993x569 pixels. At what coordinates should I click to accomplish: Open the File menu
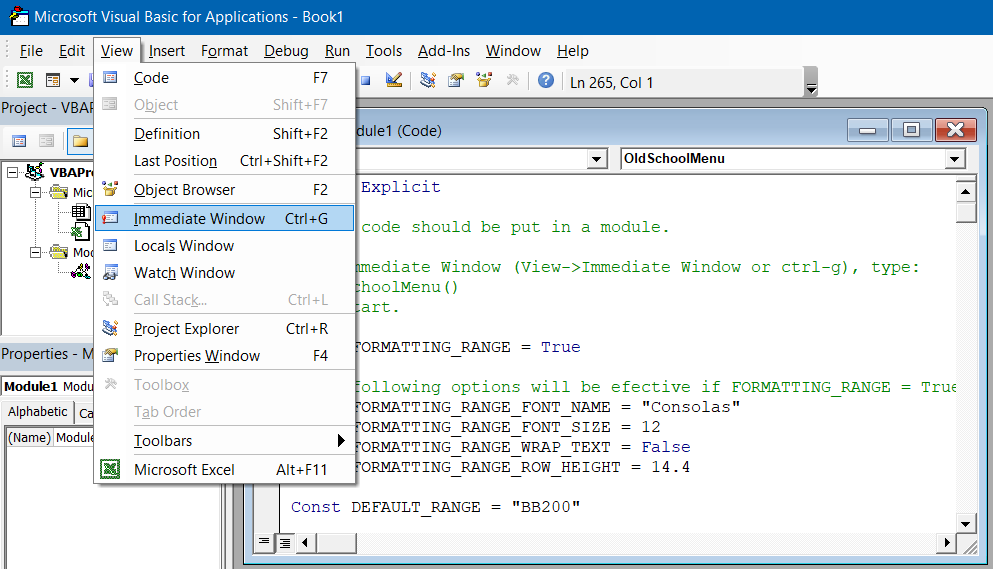pyautogui.click(x=31, y=51)
